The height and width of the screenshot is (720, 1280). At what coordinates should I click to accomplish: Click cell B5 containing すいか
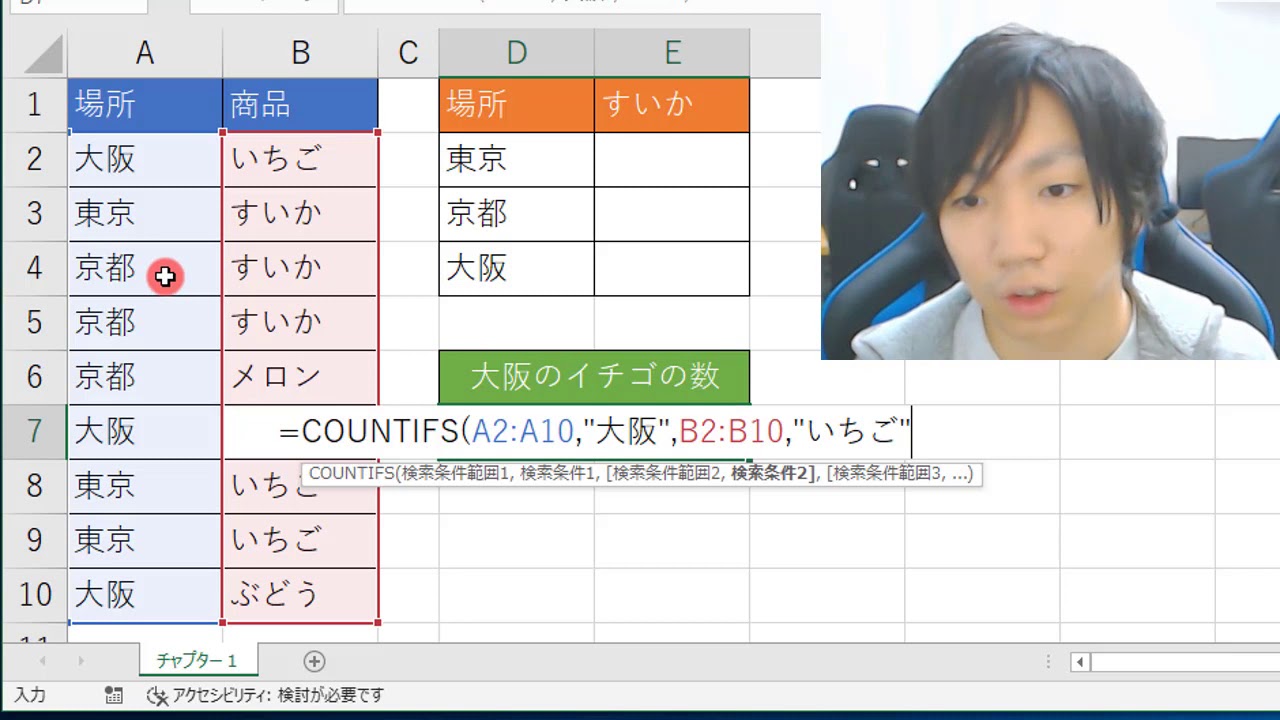[x=300, y=323]
